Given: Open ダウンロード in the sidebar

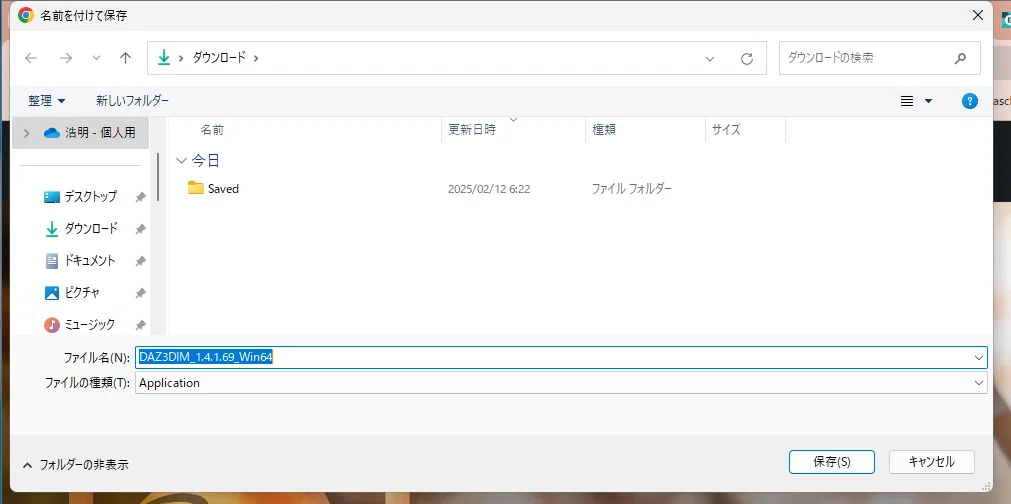Looking at the screenshot, I should 91,228.
